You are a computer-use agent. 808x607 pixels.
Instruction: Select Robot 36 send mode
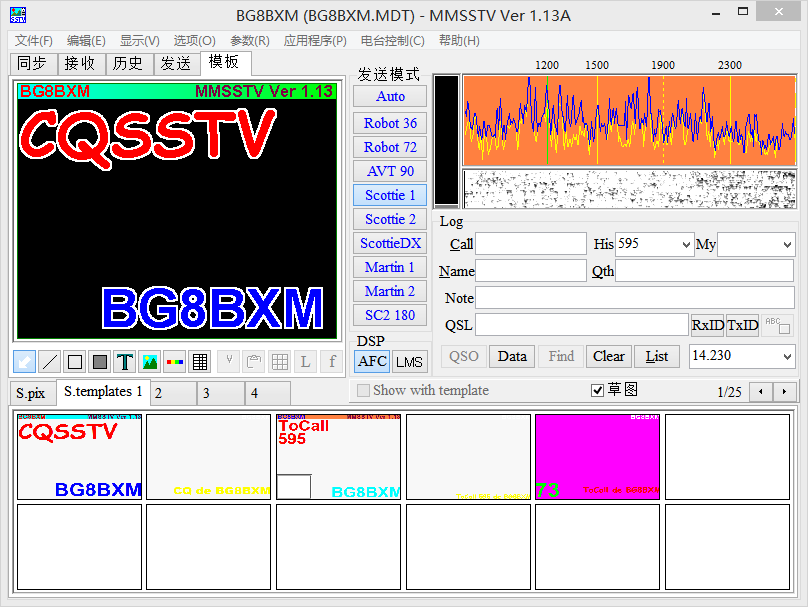(390, 123)
